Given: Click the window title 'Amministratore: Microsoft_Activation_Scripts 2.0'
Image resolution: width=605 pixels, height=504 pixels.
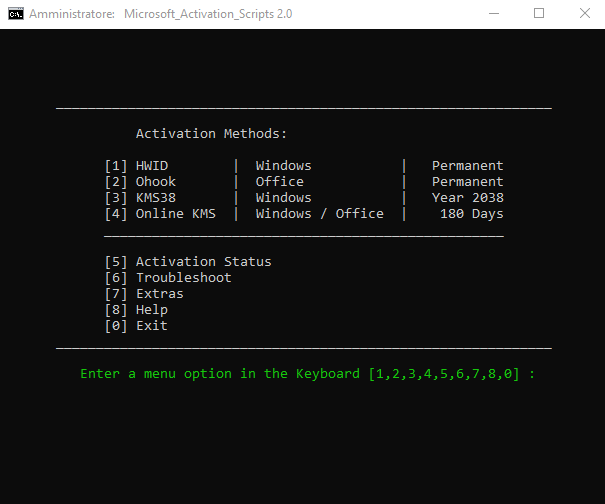Looking at the screenshot, I should click(161, 14).
